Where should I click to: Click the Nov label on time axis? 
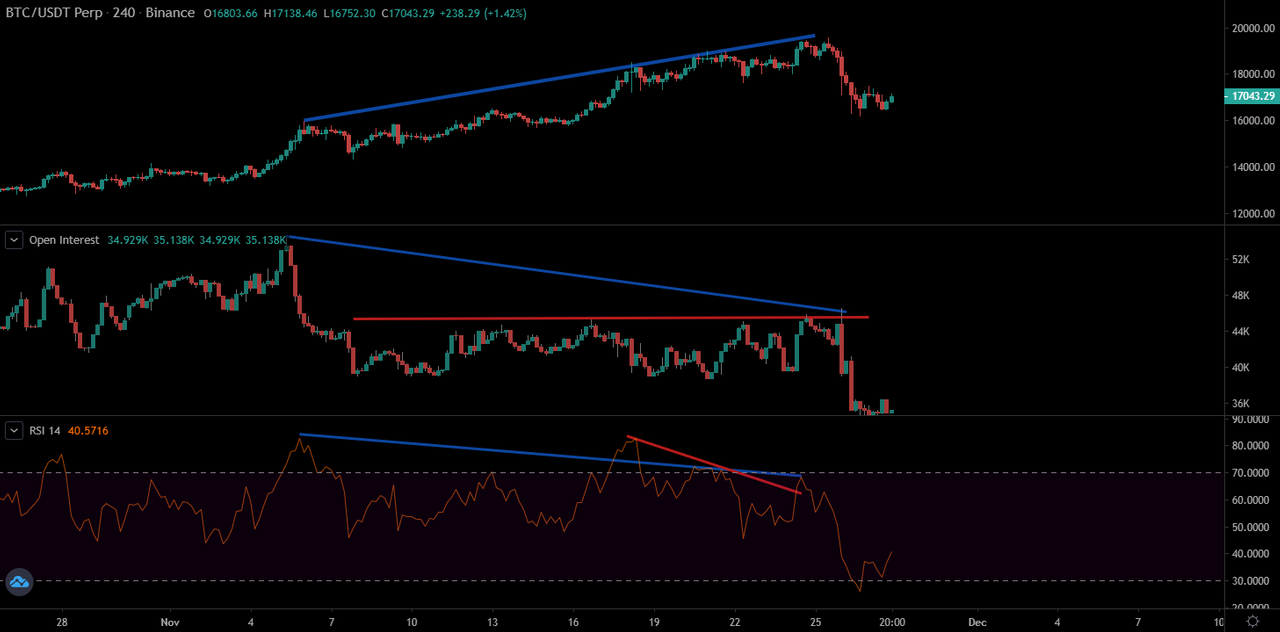170,621
